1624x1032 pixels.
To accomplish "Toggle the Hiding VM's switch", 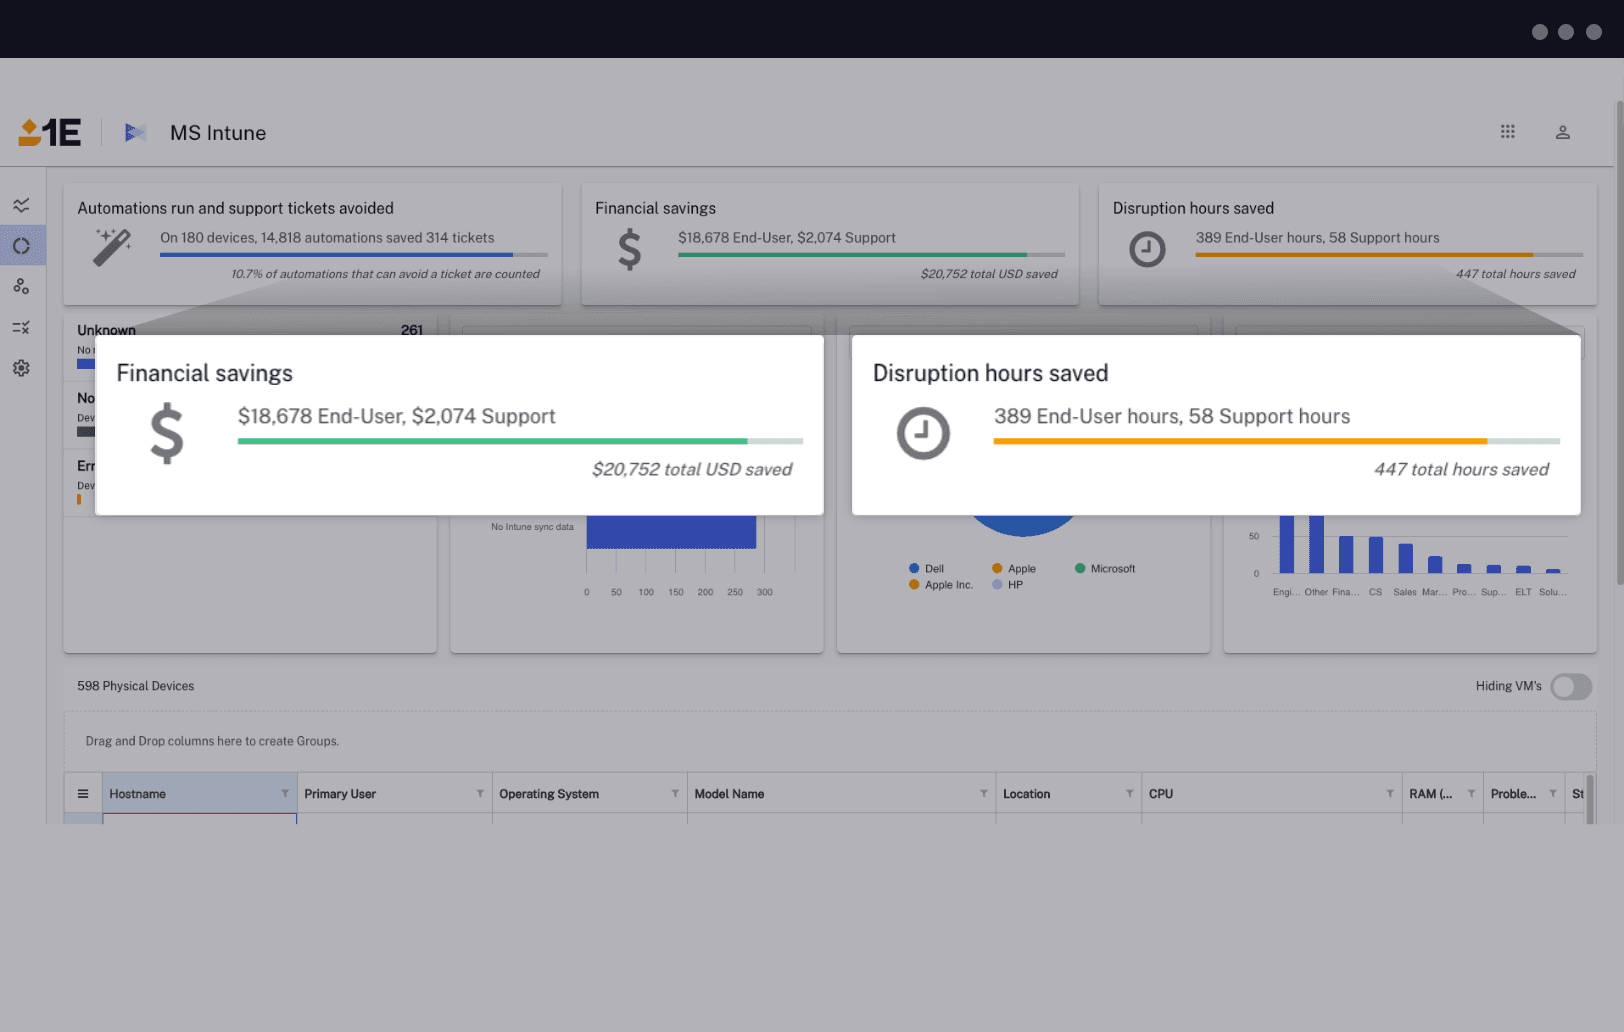I will tap(1571, 686).
